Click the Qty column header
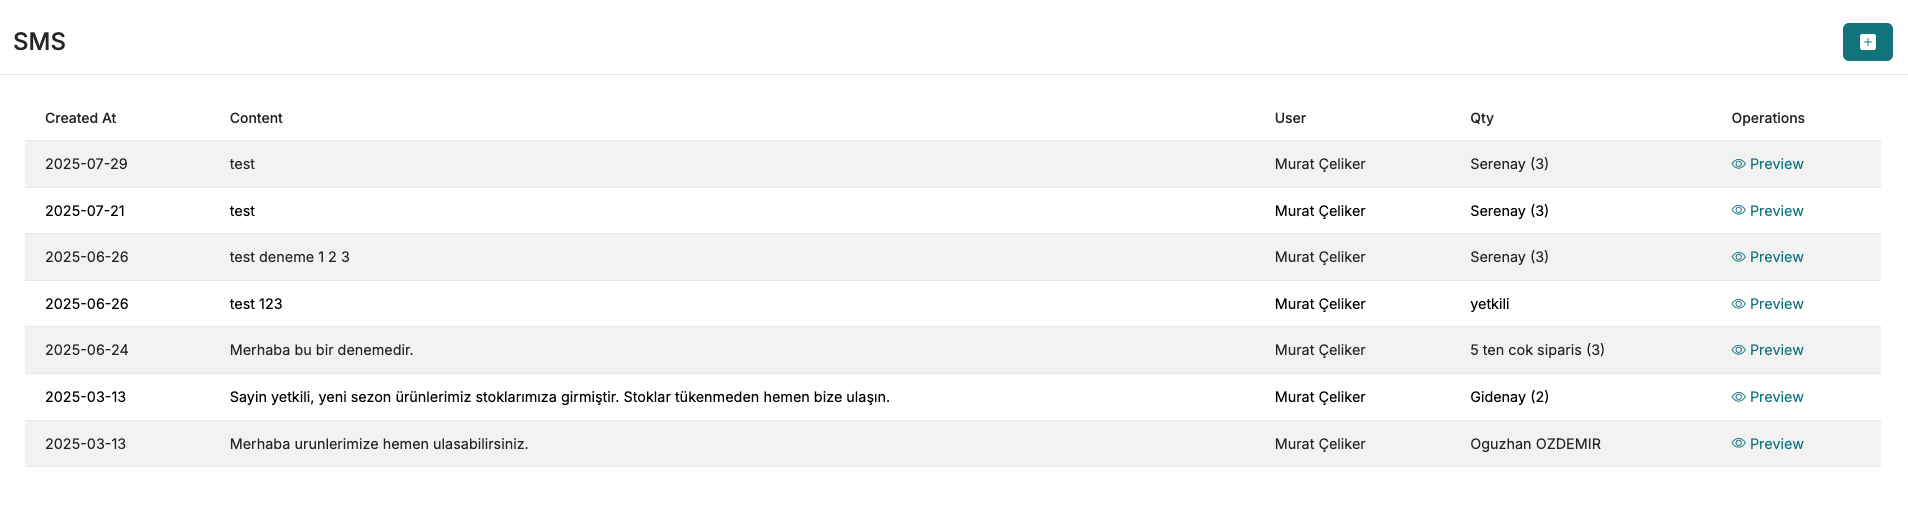Screen dimensions: 1908x529 [1481, 118]
